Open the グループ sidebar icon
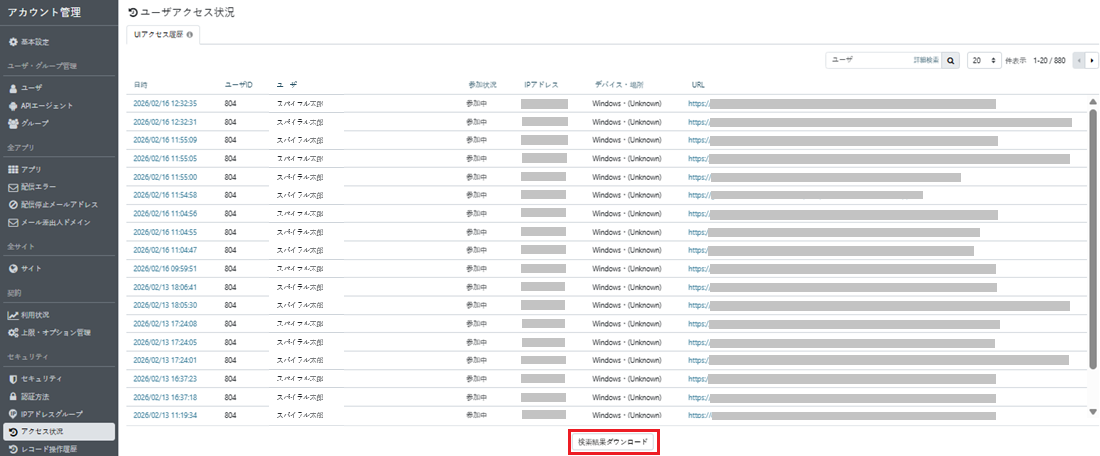 pos(13,123)
